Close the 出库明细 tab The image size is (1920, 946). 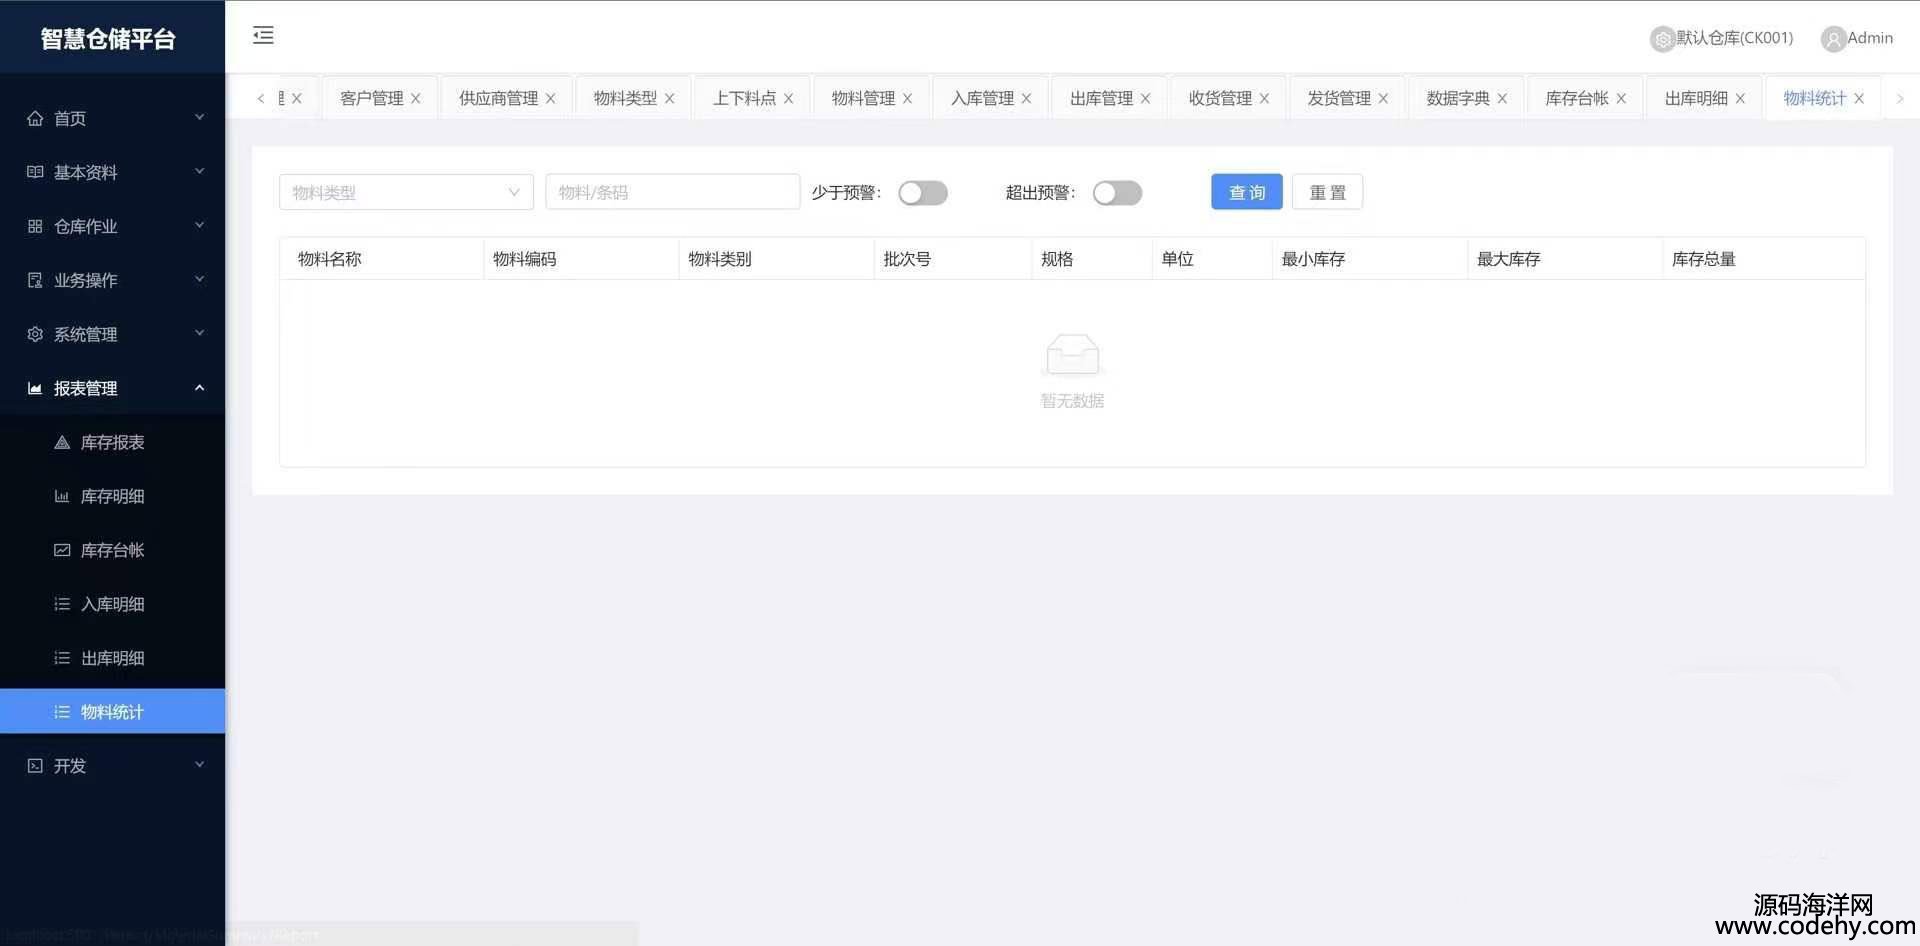[x=1741, y=98]
